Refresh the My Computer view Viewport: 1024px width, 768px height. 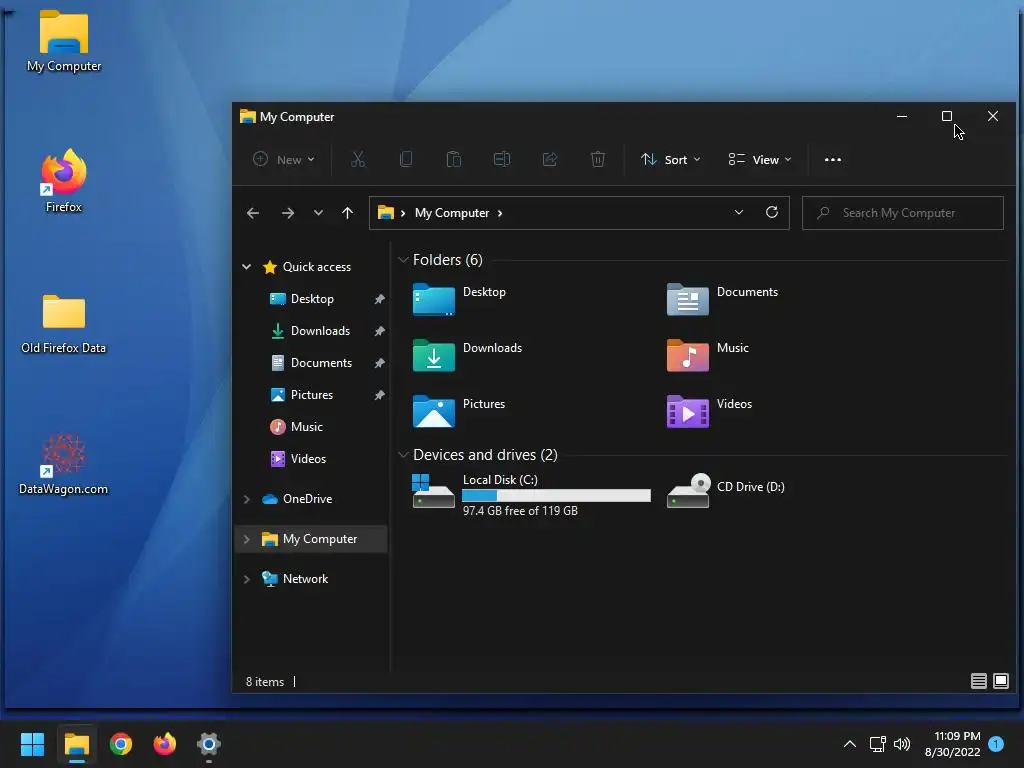click(x=772, y=212)
